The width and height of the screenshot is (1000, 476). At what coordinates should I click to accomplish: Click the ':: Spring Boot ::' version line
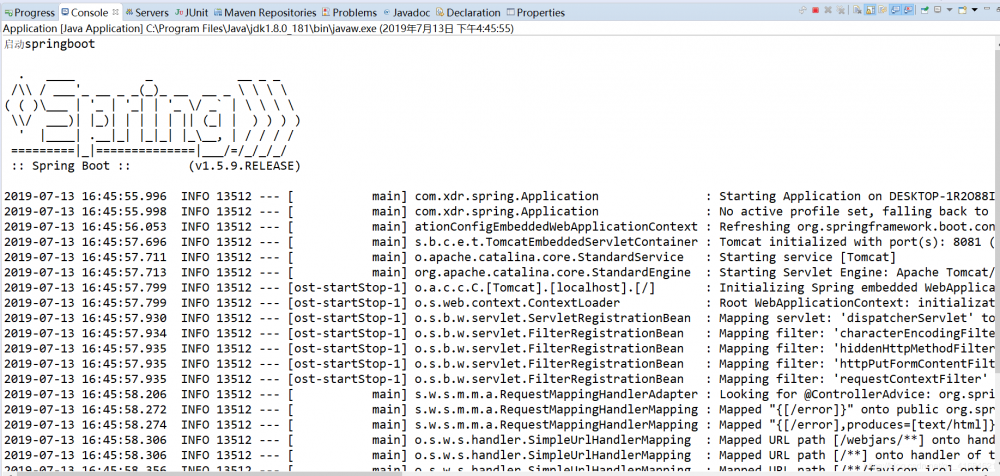(156, 166)
